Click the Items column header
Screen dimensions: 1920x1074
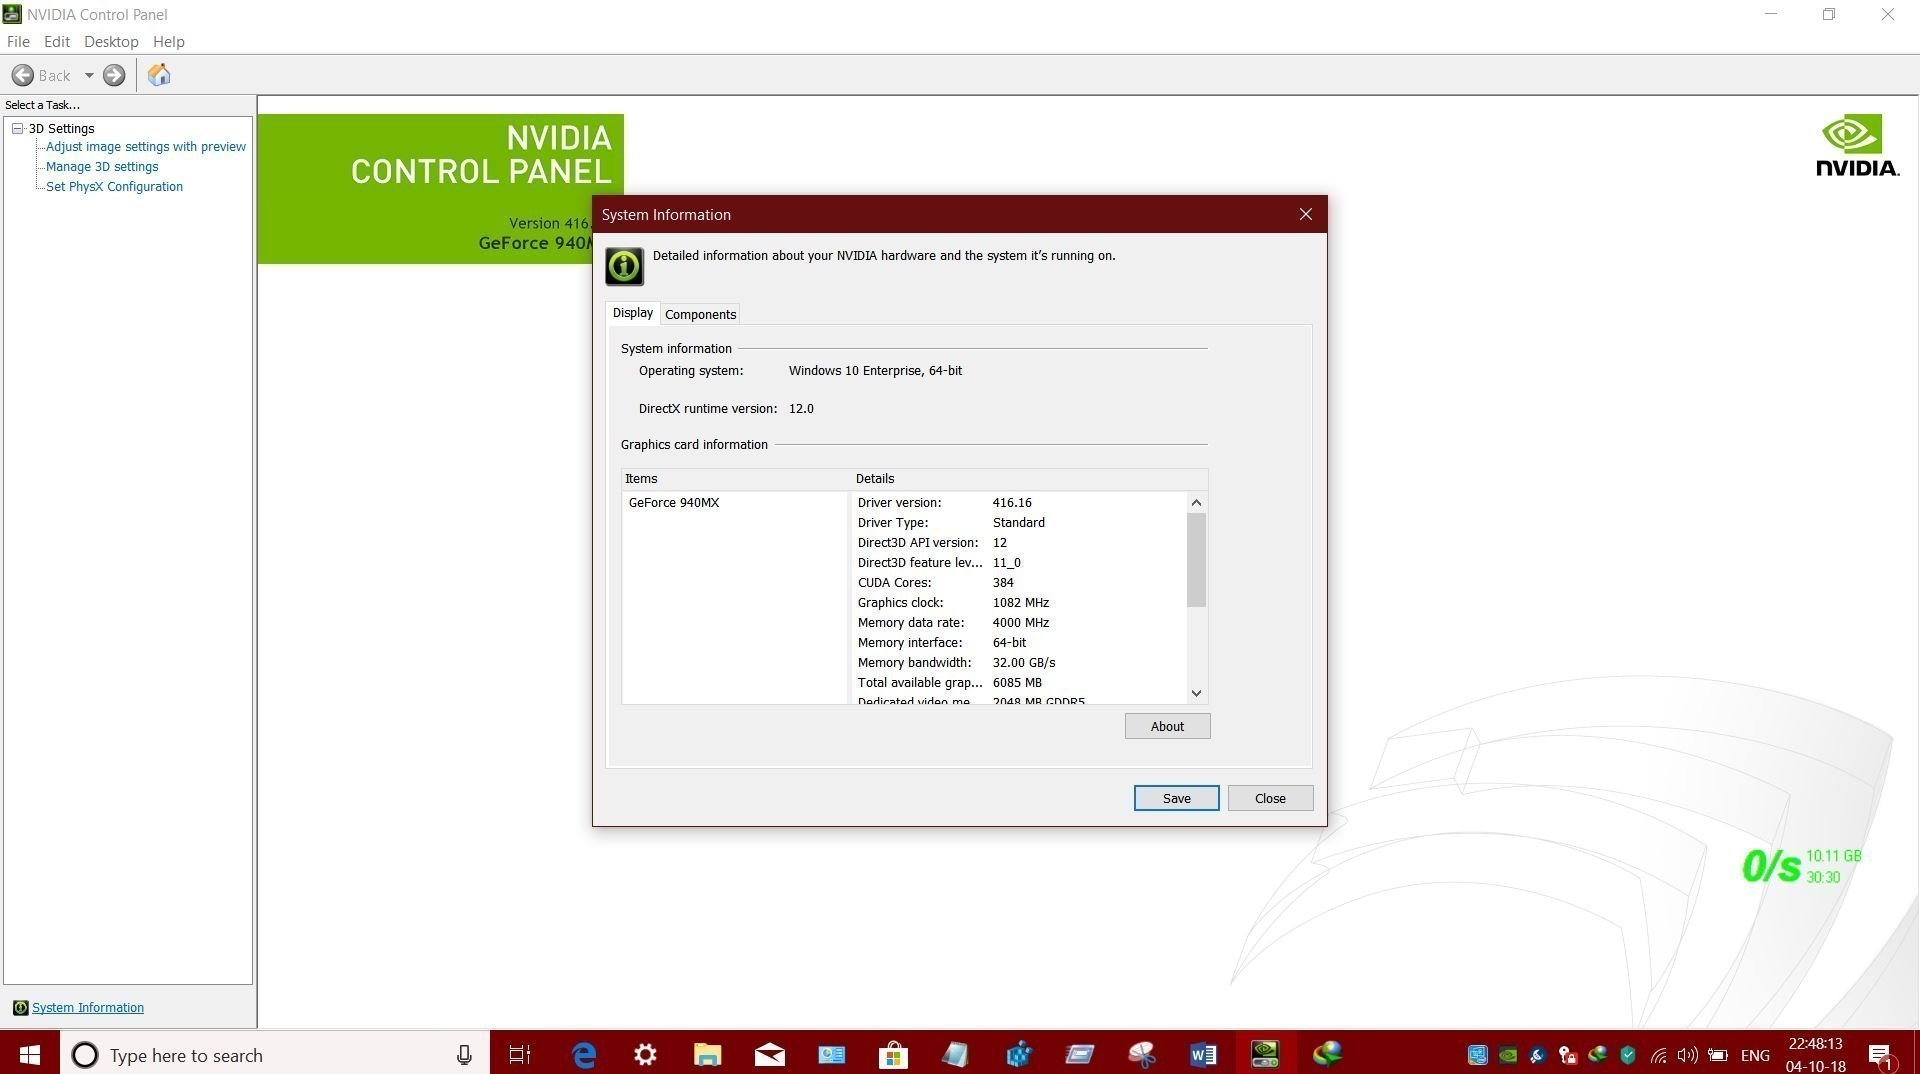pos(736,479)
